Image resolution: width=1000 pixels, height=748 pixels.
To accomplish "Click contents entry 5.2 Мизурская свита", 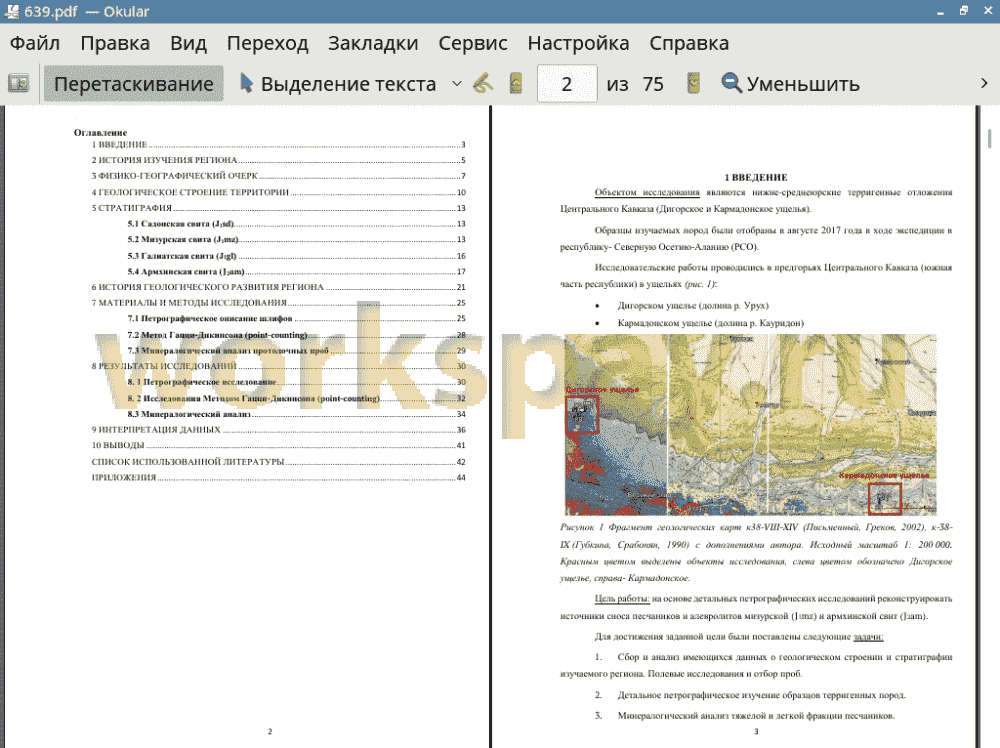I will click(x=296, y=239).
